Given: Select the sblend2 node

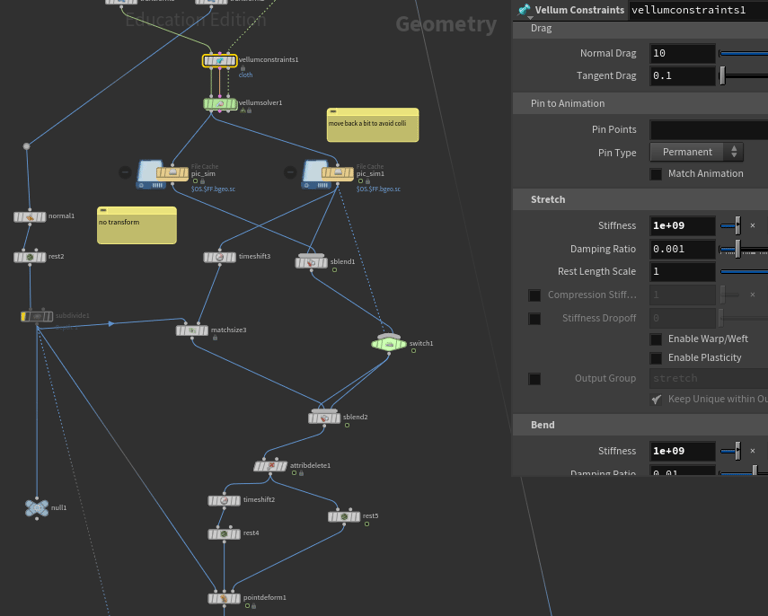Looking at the screenshot, I should click(324, 418).
